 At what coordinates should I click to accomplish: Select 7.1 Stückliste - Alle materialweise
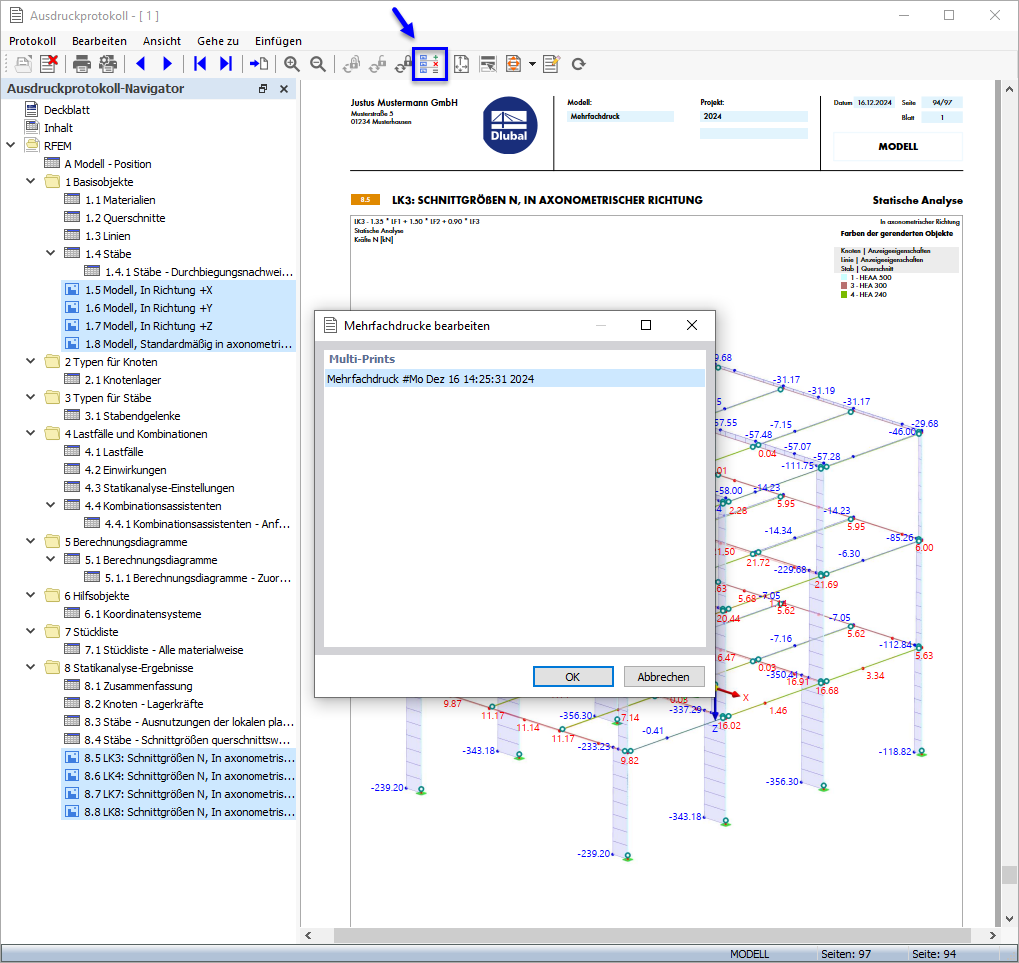pos(164,650)
